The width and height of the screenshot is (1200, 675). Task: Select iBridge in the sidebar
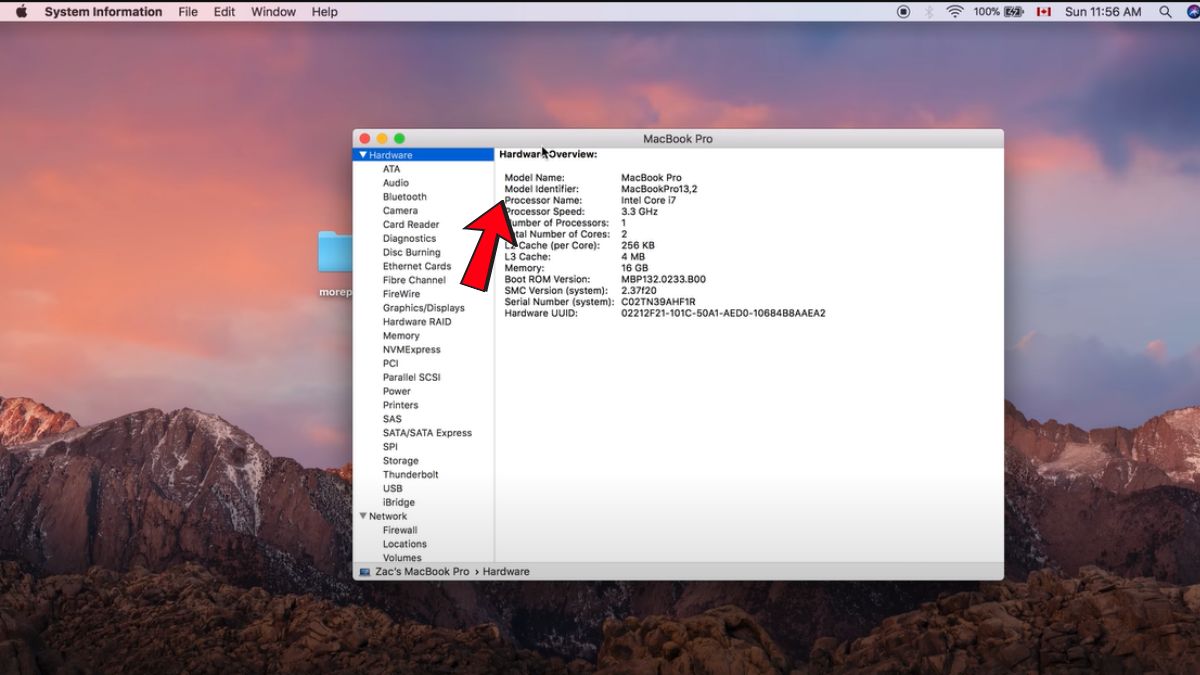click(399, 503)
